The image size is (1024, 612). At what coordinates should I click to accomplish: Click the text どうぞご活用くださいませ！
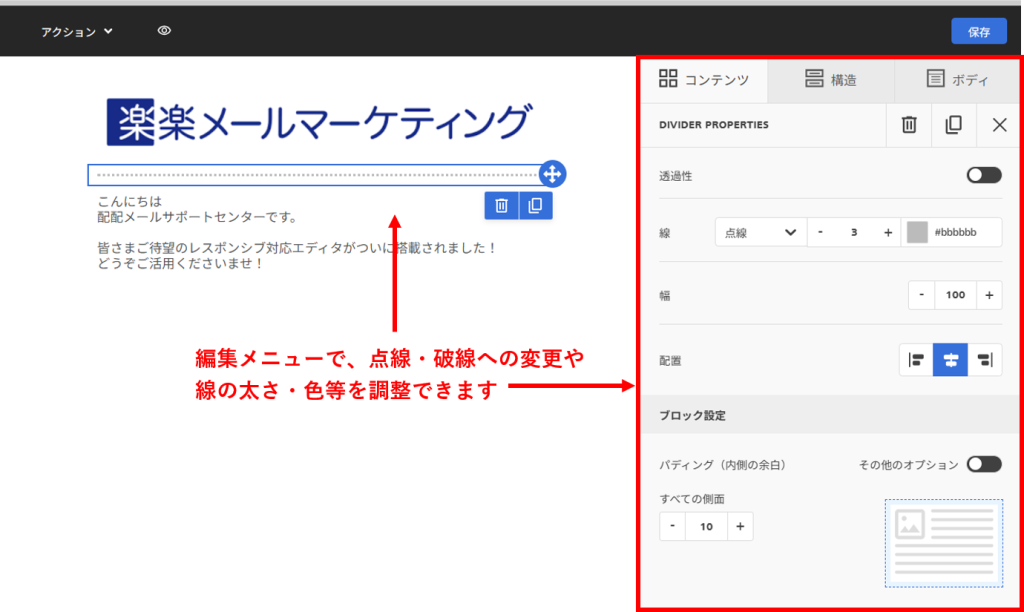(181, 264)
